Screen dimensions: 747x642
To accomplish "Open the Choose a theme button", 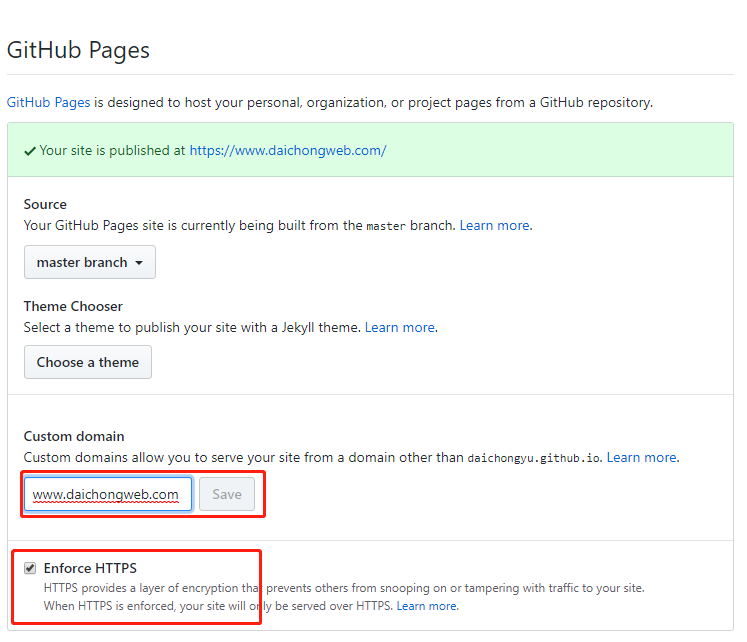I will coord(88,362).
